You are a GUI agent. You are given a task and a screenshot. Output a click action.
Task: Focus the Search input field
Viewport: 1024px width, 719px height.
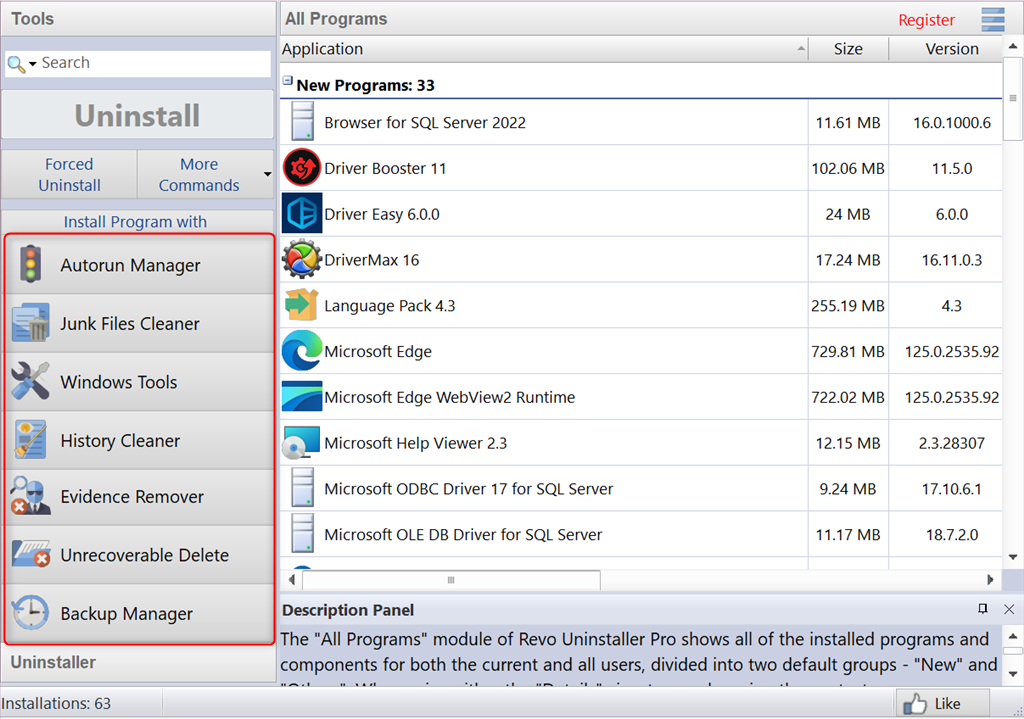[x=154, y=63]
